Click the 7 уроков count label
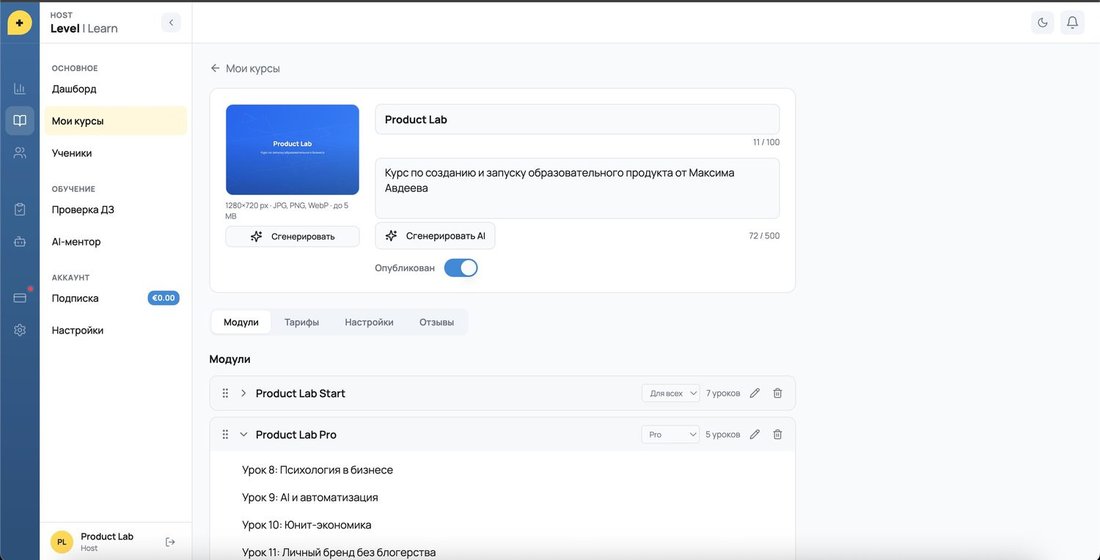Screen dimensions: 1100x560 (723, 393)
